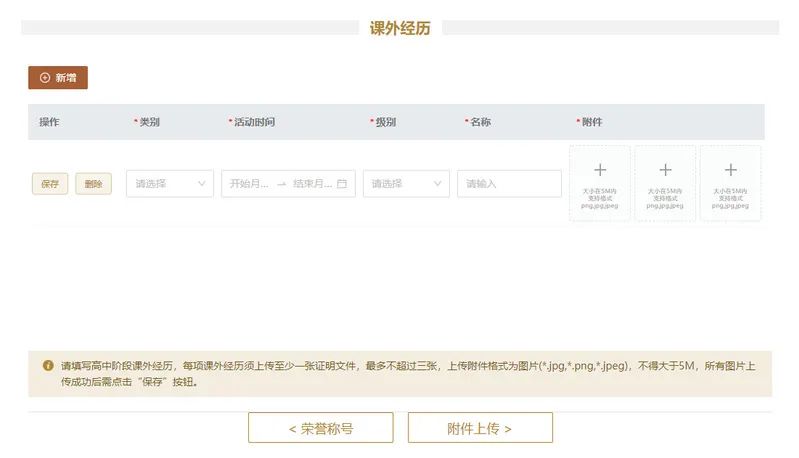Click the info icon in the notice bar
The width and height of the screenshot is (799, 458).
pos(47,366)
